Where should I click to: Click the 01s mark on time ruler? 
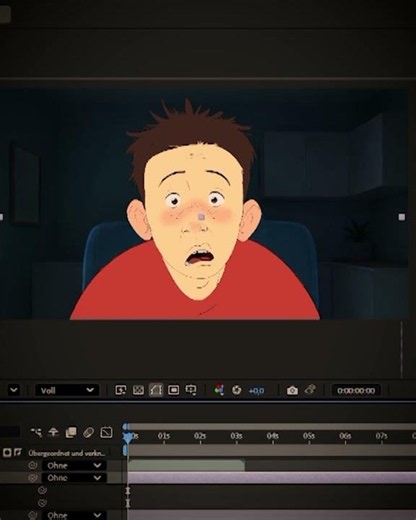pos(164,436)
